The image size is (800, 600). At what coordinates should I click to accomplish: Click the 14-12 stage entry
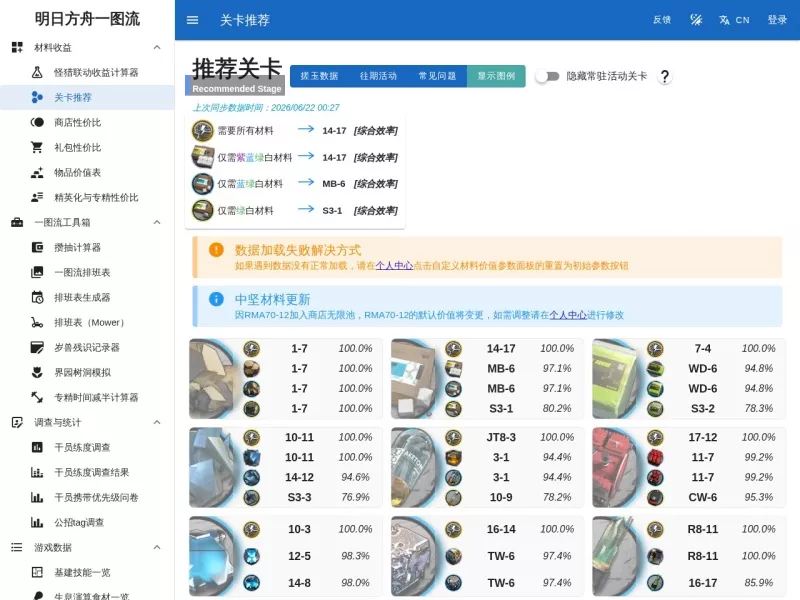pos(299,477)
